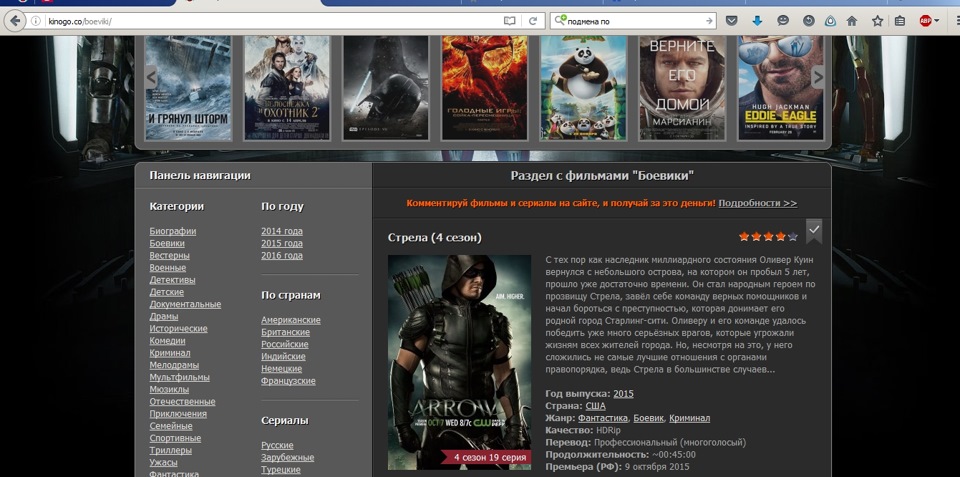Image resolution: width=960 pixels, height=477 pixels.
Task: Filter by '2014 года' link
Action: [x=282, y=231]
